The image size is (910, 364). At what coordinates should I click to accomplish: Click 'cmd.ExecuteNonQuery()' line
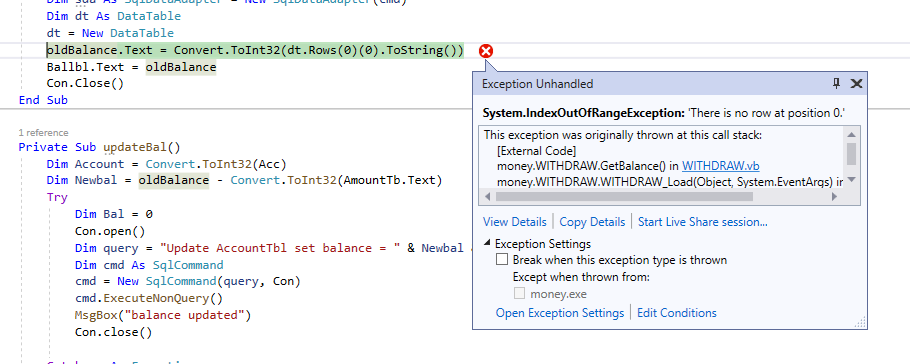pos(149,298)
